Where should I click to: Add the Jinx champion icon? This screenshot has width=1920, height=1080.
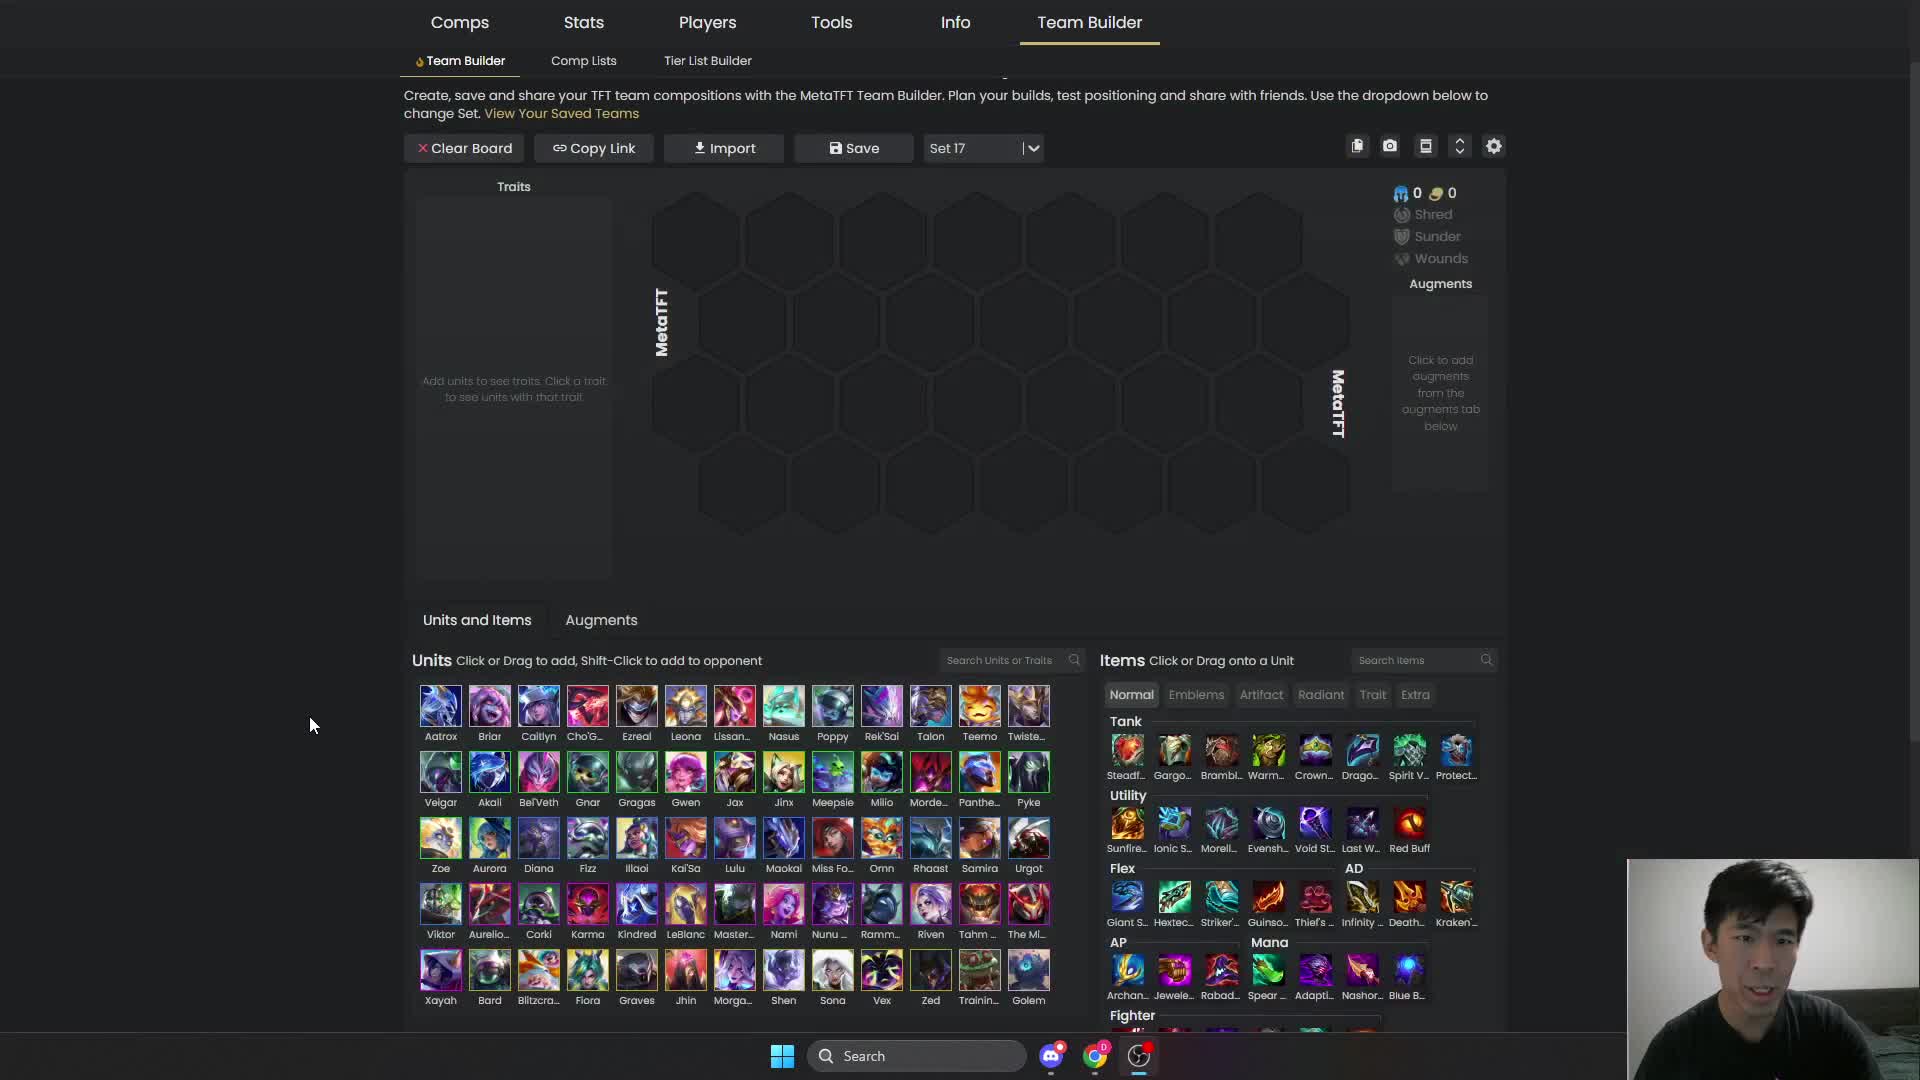(x=783, y=772)
